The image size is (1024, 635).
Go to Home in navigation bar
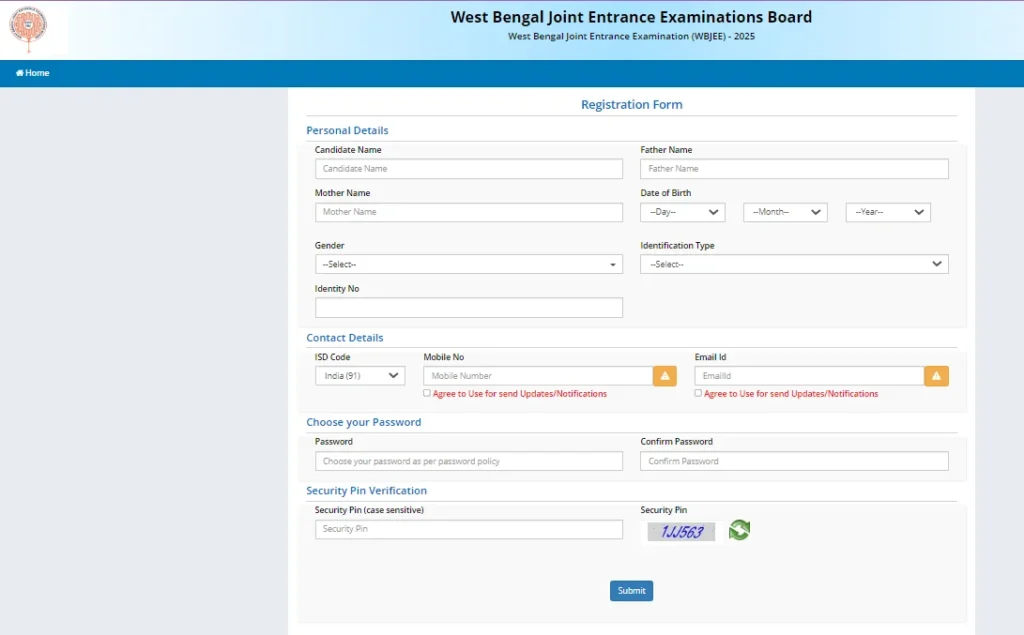[33, 73]
